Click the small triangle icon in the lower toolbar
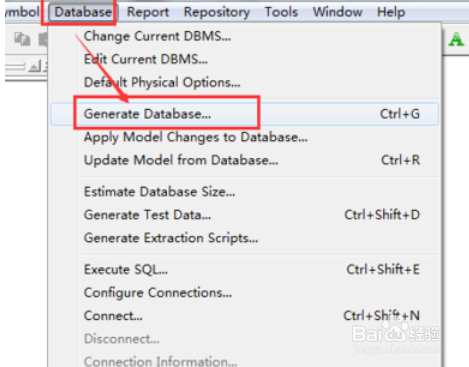This screenshot has width=469, height=367. (x=35, y=66)
